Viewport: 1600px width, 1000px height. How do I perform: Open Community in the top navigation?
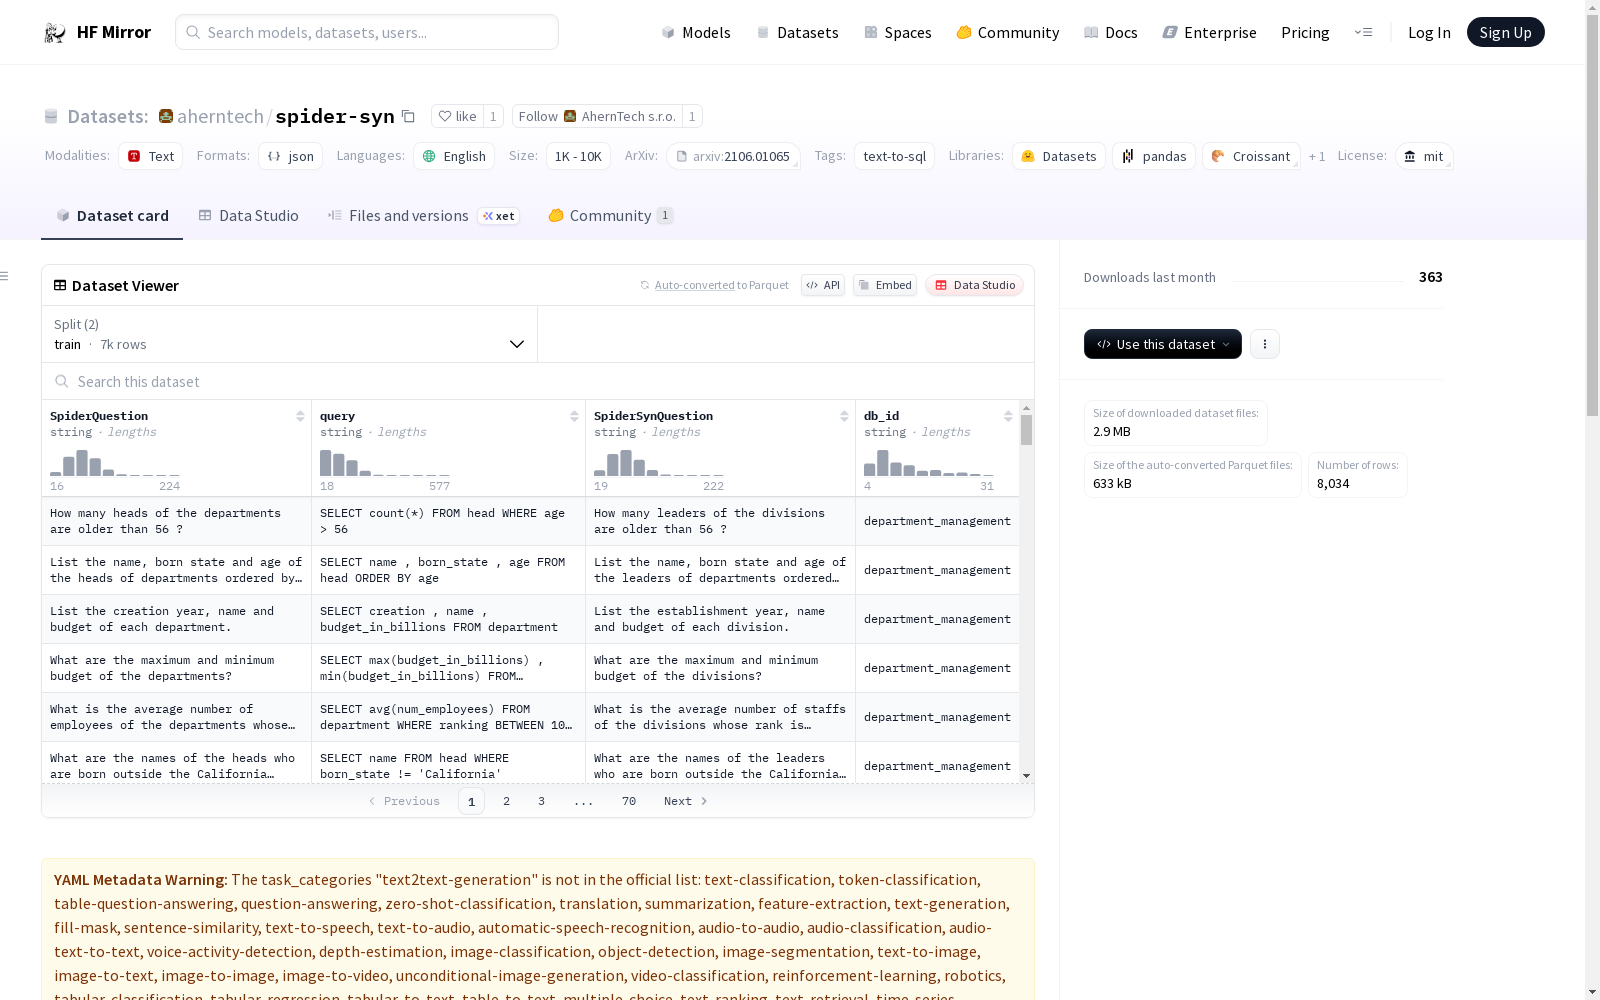point(1007,32)
